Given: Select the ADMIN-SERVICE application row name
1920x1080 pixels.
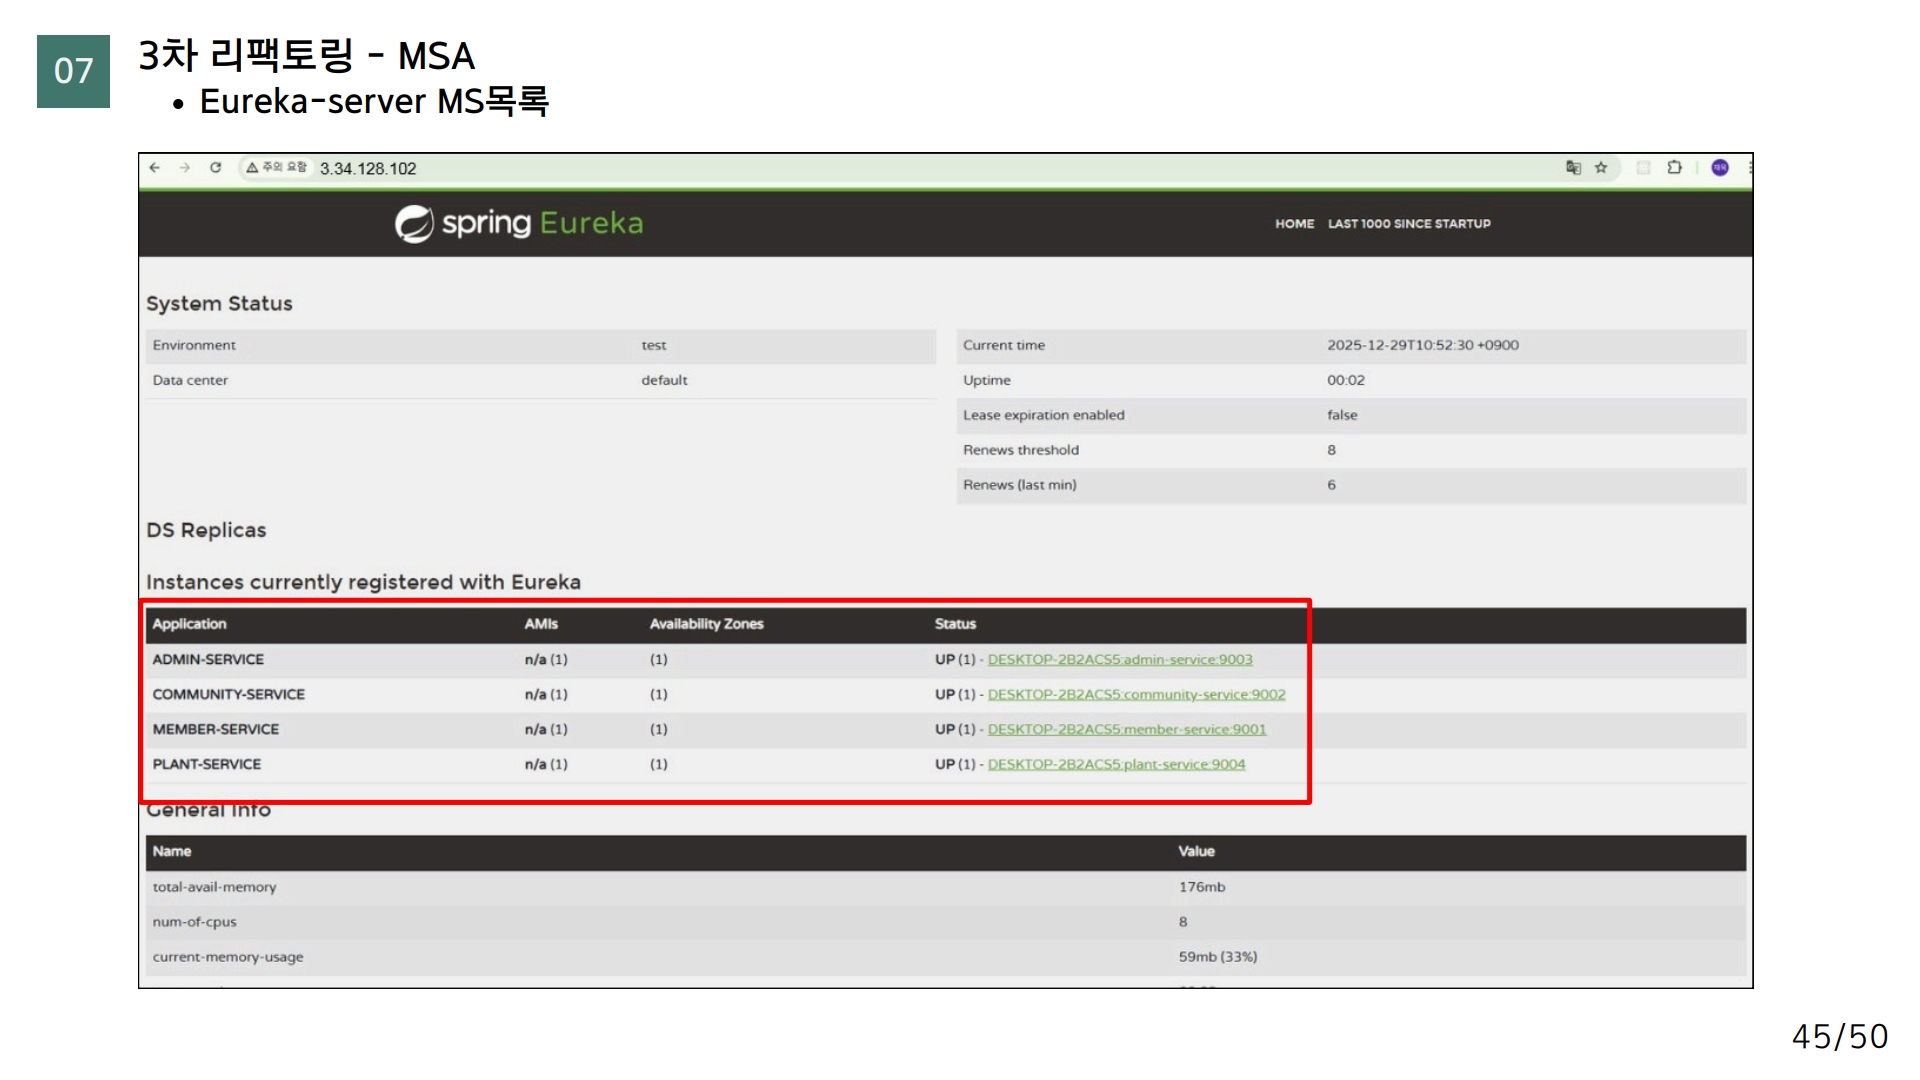Looking at the screenshot, I should point(208,660).
